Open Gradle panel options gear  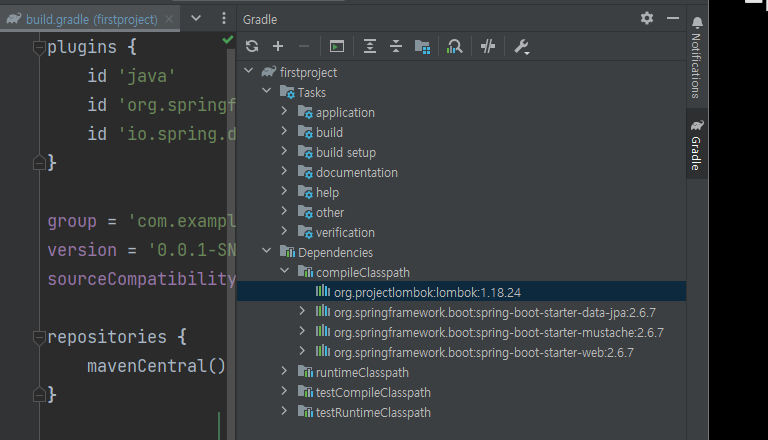(647, 19)
